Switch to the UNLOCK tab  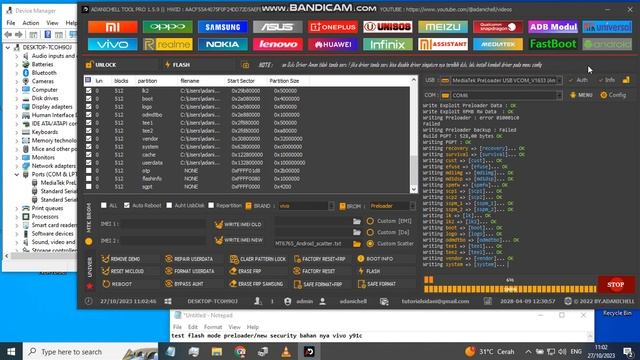point(101,65)
